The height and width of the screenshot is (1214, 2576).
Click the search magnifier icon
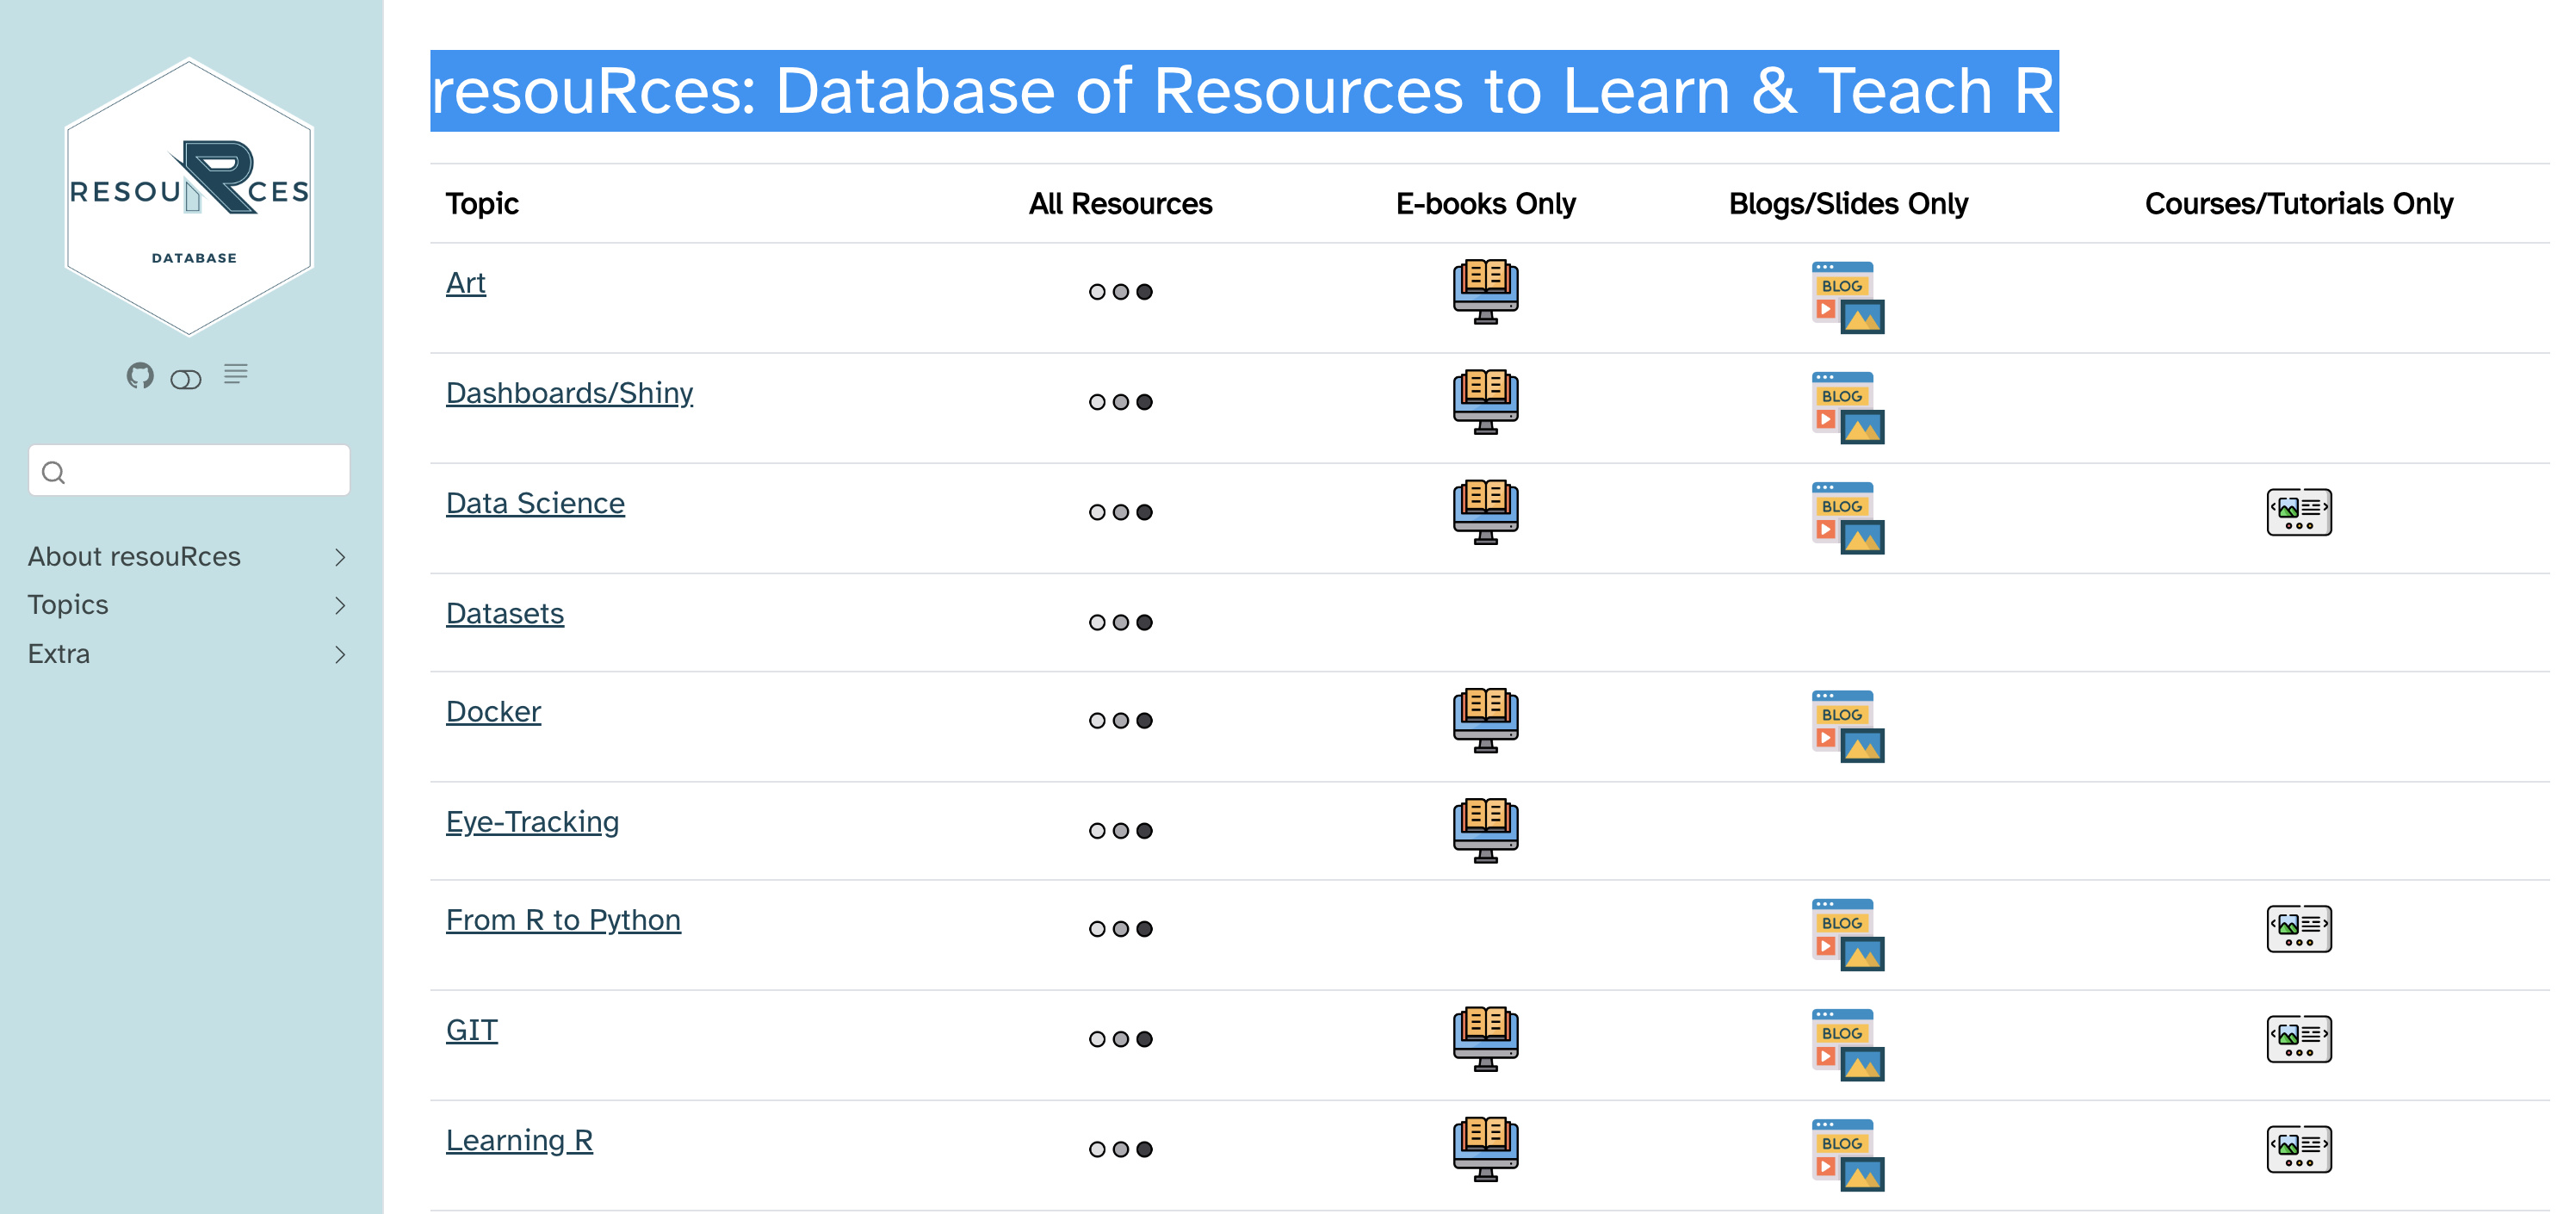click(54, 472)
